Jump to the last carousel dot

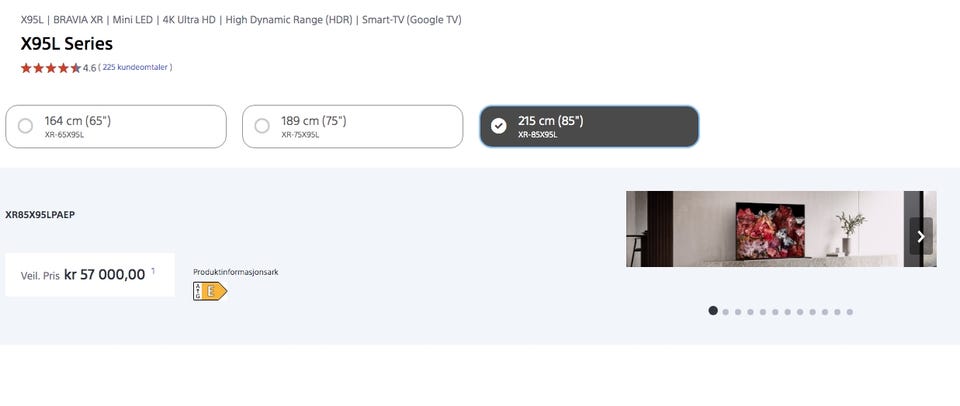point(849,312)
